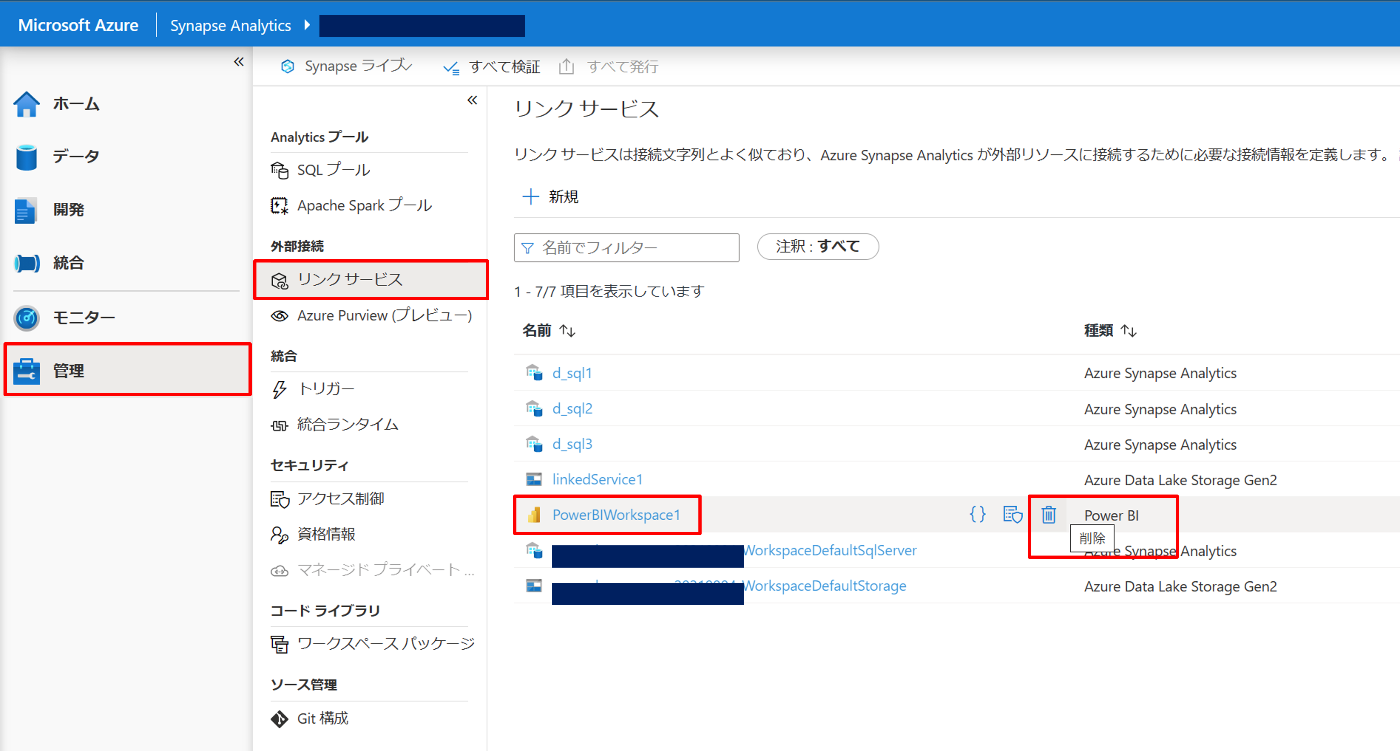Click すべて検証 (Validate all)
Screen dimensions: 1400x751
[491, 67]
